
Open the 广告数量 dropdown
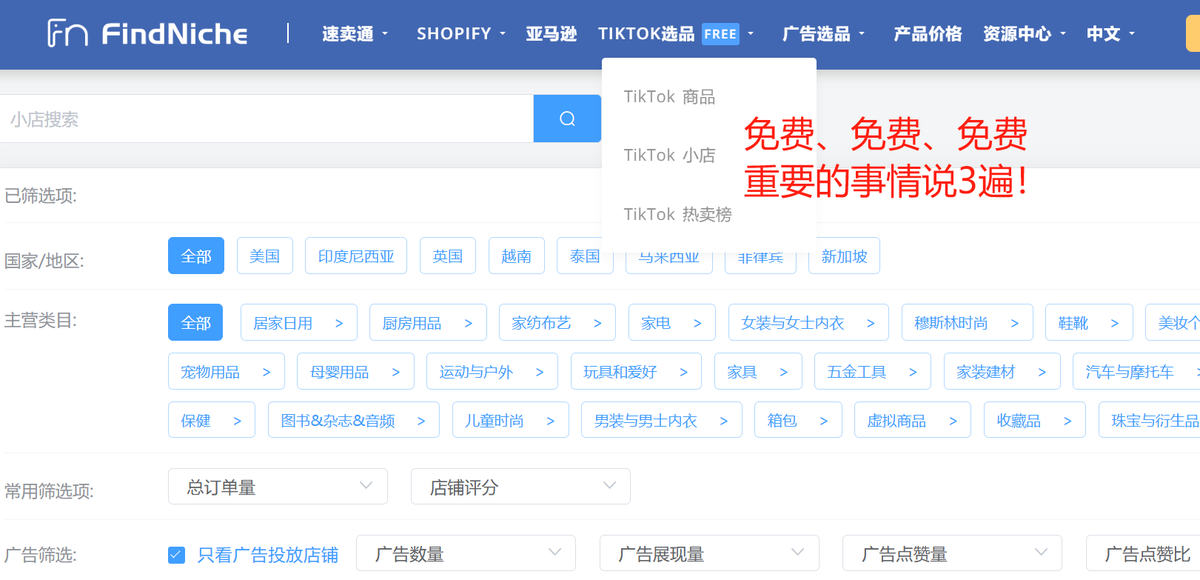pos(466,554)
